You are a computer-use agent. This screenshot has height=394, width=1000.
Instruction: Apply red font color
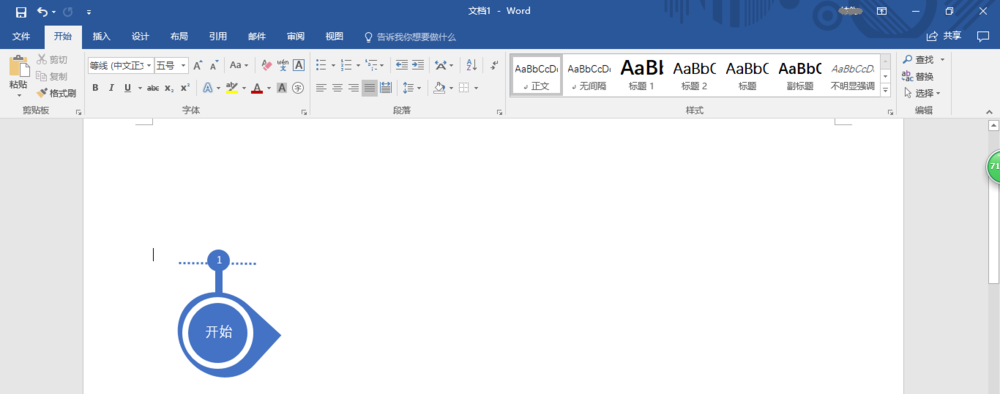pyautogui.click(x=257, y=88)
